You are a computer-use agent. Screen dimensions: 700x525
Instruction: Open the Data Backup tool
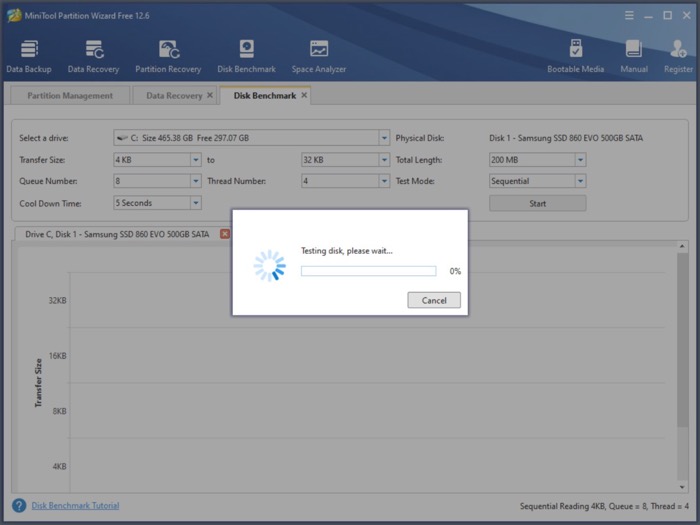[x=29, y=56]
